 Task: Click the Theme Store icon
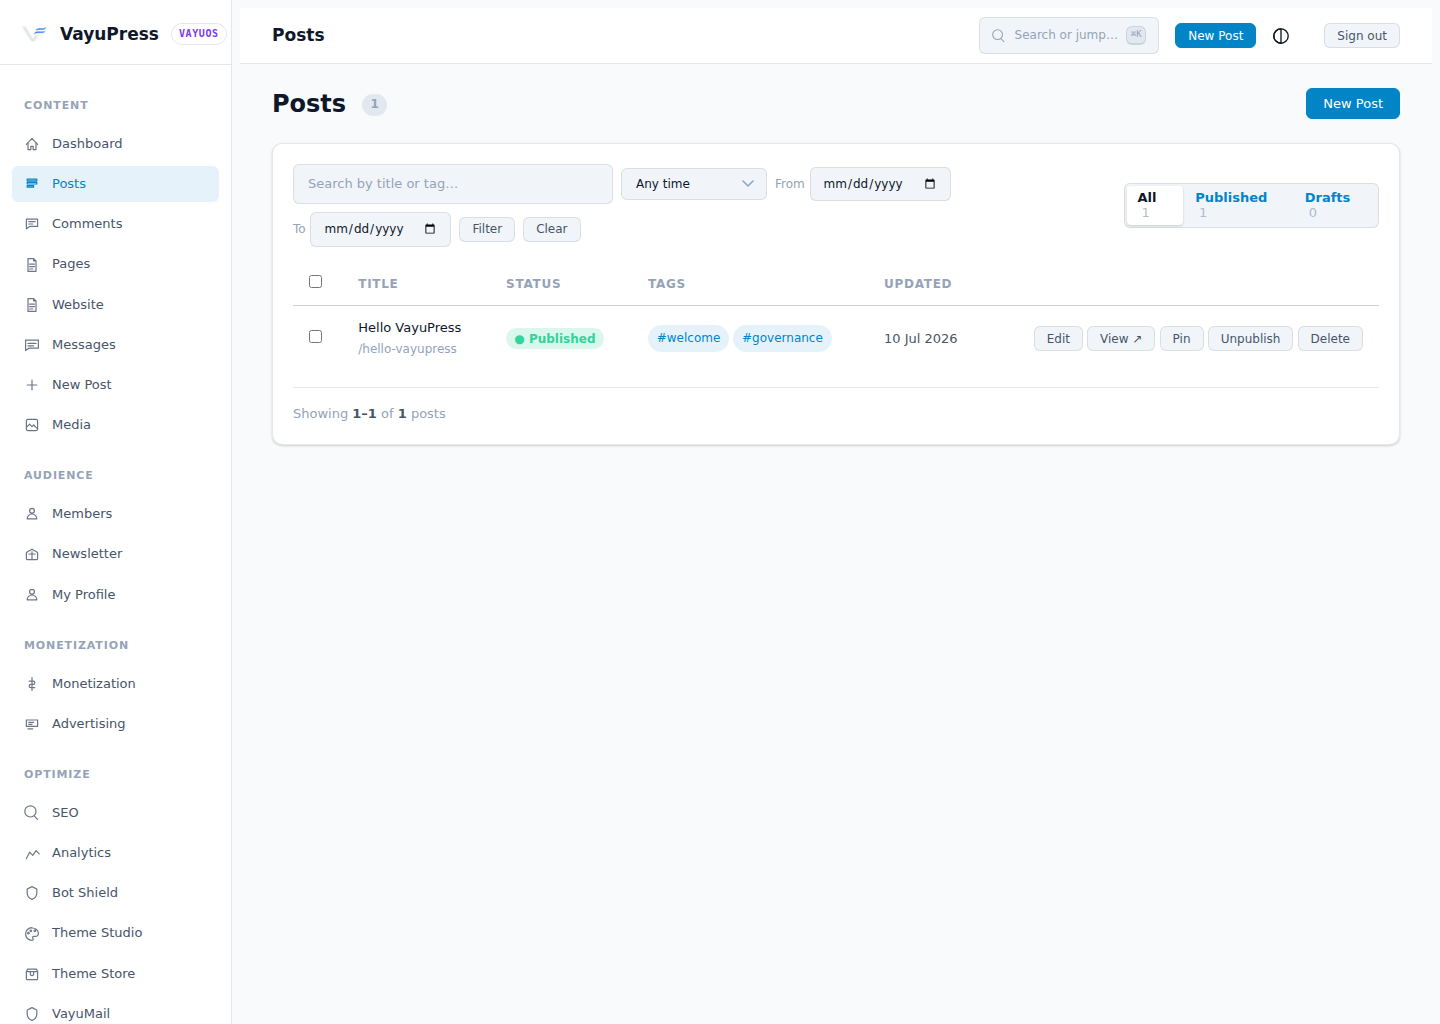point(32,974)
